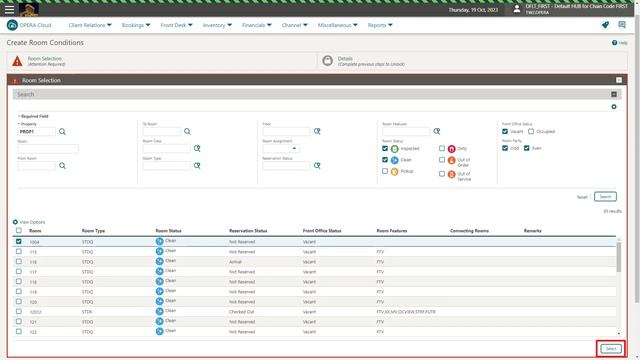Uncheck the Clean room status checkbox

pos(385,160)
